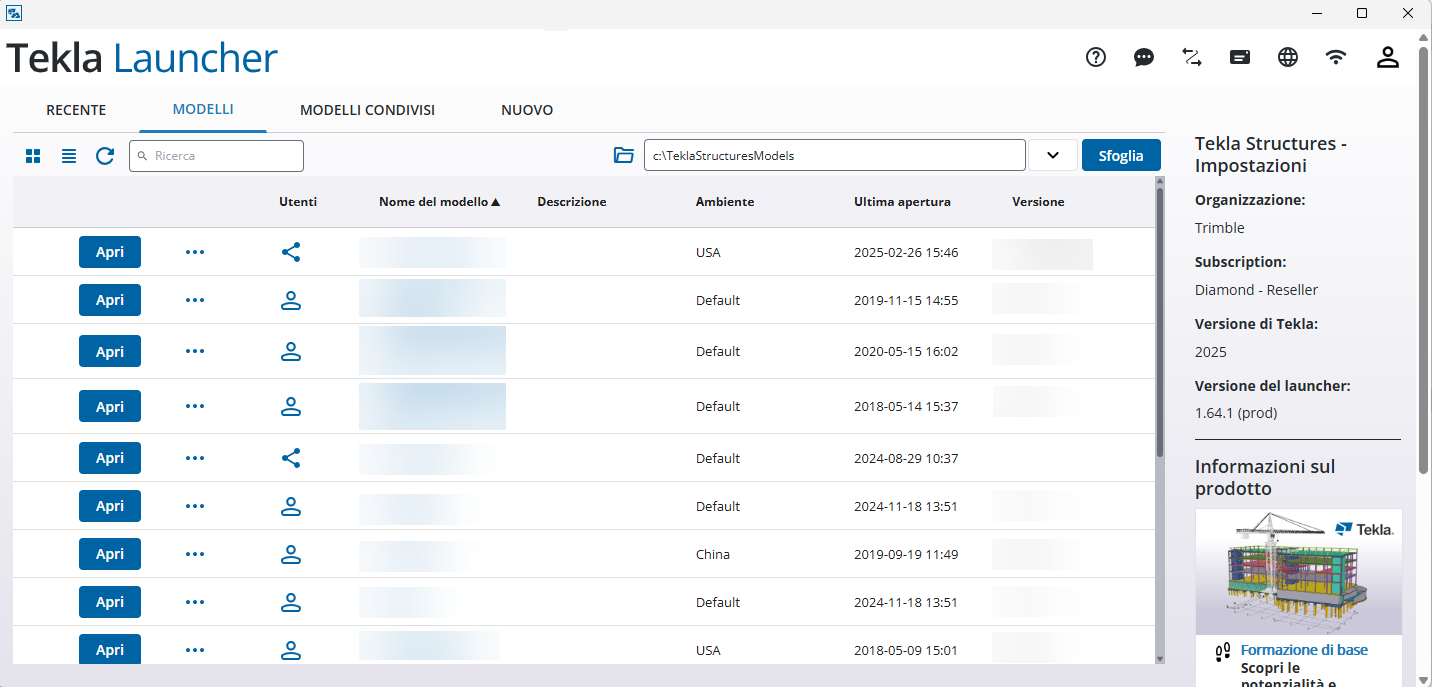1432x687 pixels.
Task: Open the Formazione di base link
Action: [1304, 650]
